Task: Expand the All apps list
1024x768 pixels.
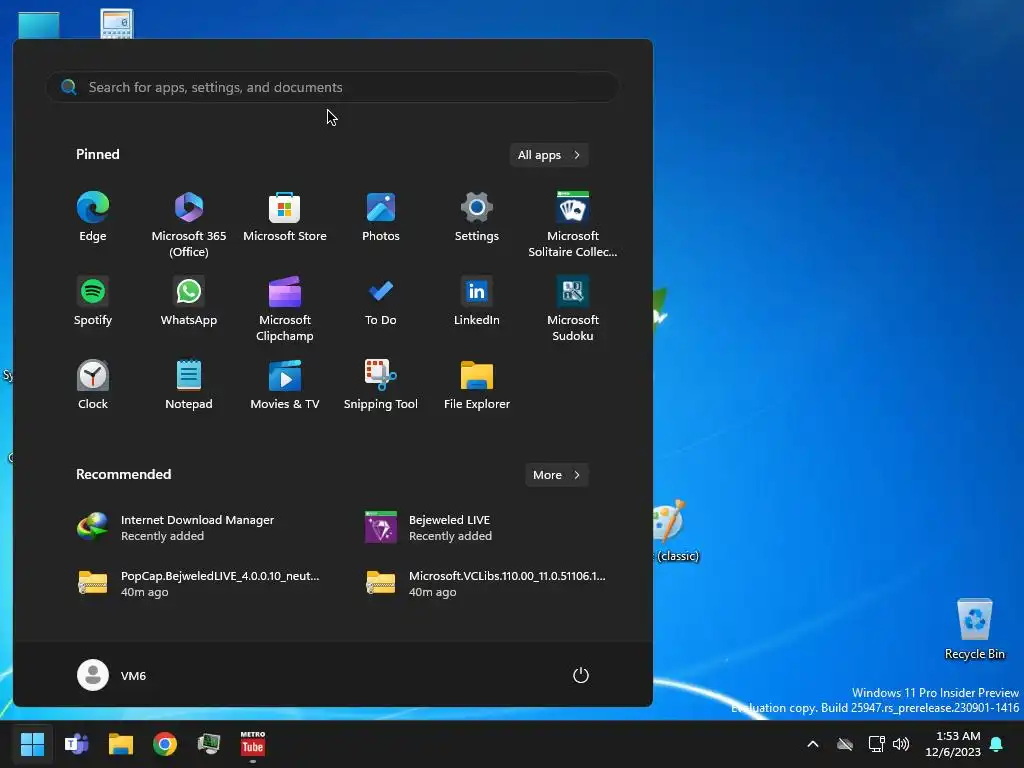Action: [549, 155]
